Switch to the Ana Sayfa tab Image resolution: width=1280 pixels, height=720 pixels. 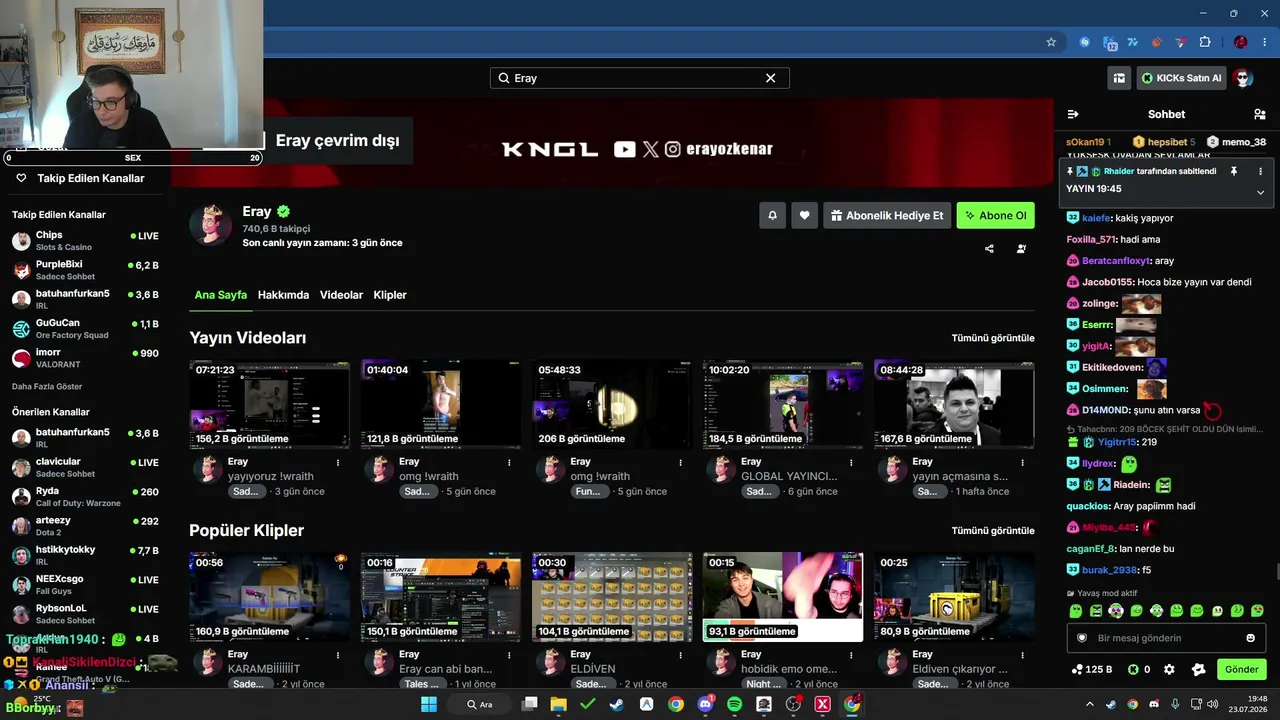click(x=220, y=295)
